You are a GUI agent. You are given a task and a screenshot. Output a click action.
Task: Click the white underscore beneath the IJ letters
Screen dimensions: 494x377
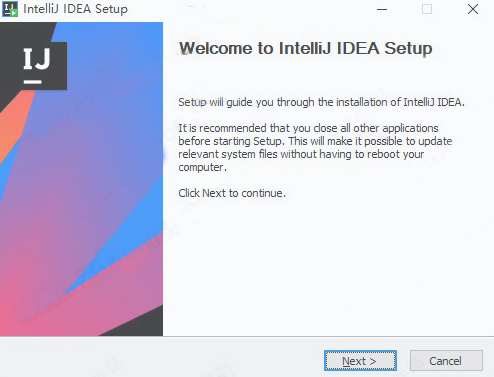[x=32, y=82]
